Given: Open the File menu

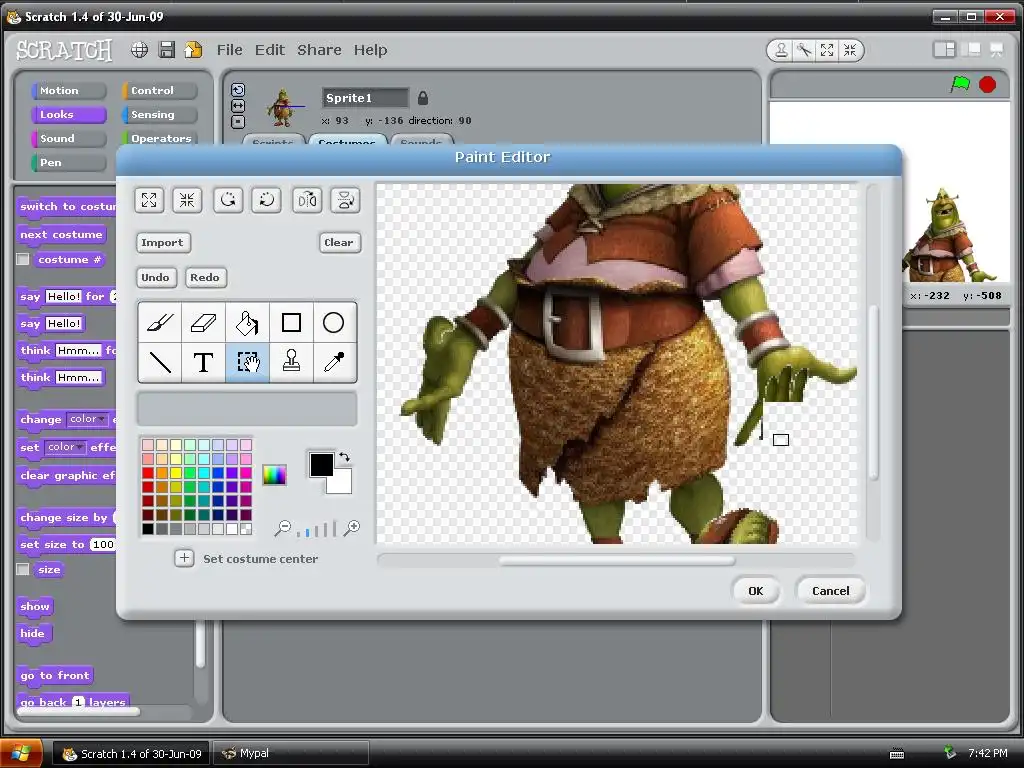Looking at the screenshot, I should pyautogui.click(x=229, y=50).
